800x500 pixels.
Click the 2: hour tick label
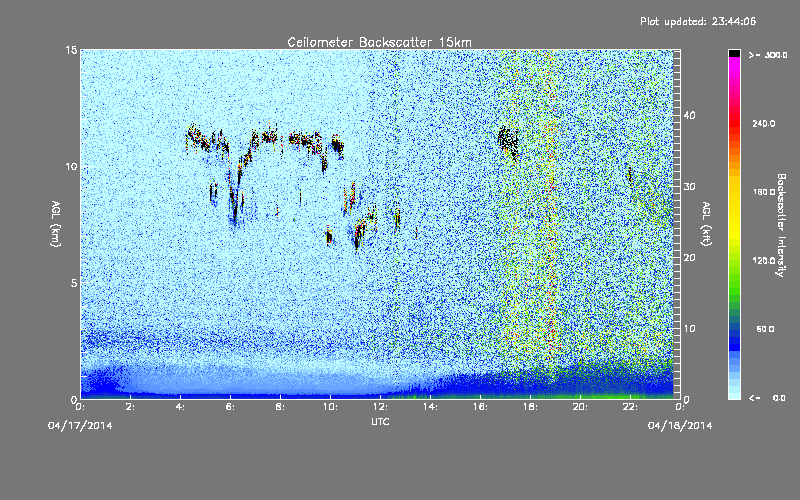(x=130, y=407)
